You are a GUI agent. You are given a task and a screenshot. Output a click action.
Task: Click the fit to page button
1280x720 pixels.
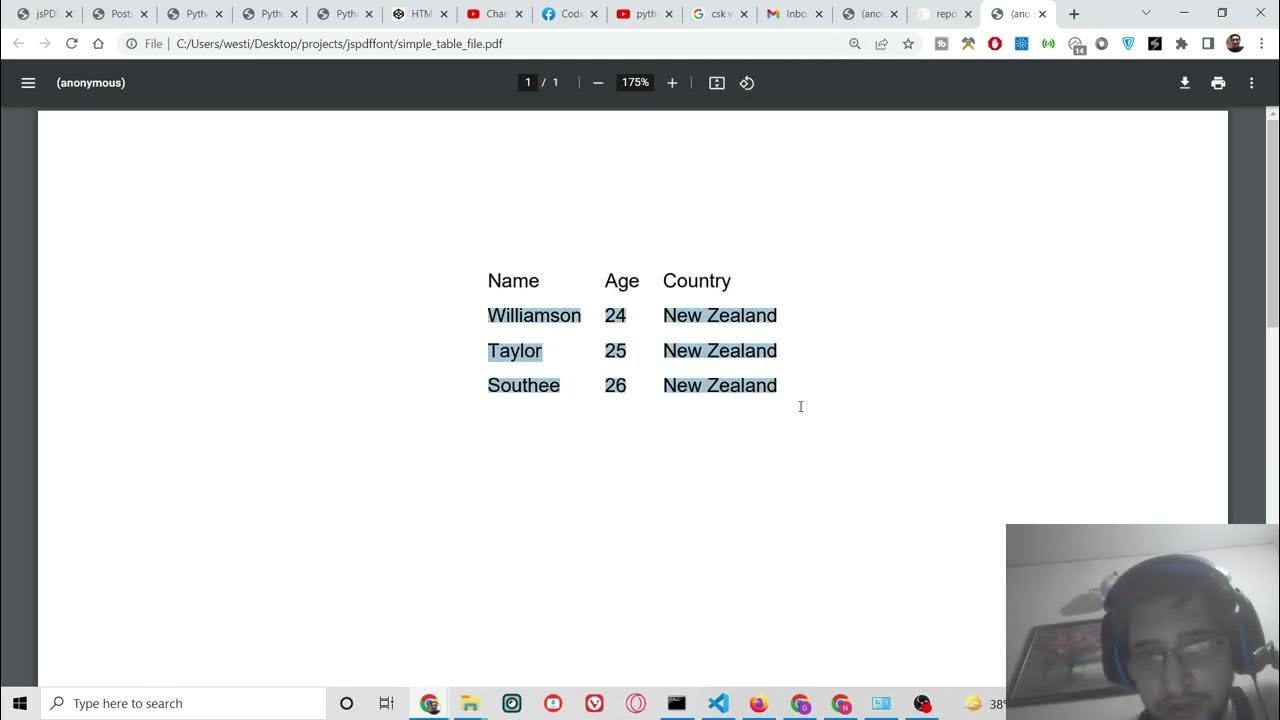coord(717,83)
